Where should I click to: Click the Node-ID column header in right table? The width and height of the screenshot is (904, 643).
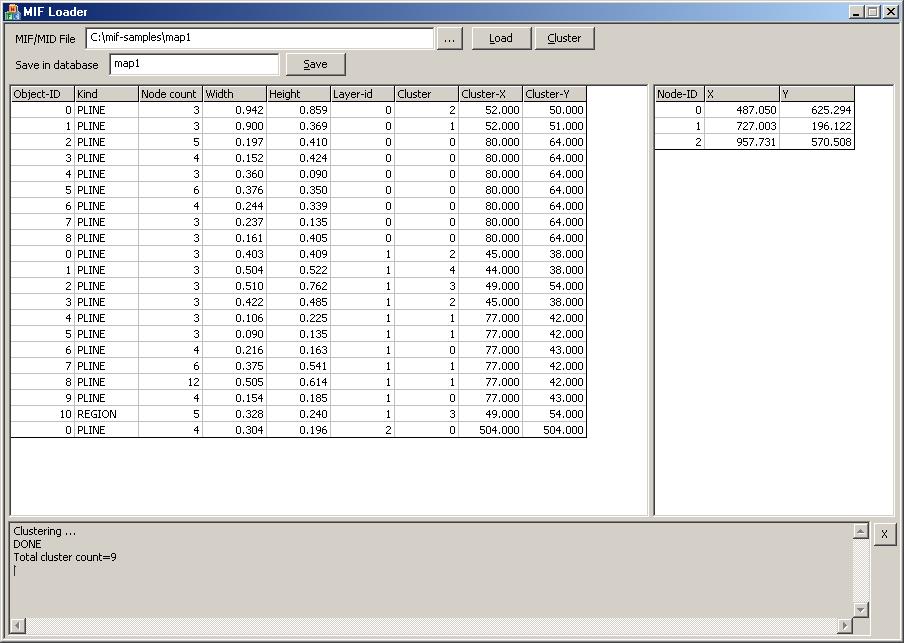pyautogui.click(x=679, y=94)
